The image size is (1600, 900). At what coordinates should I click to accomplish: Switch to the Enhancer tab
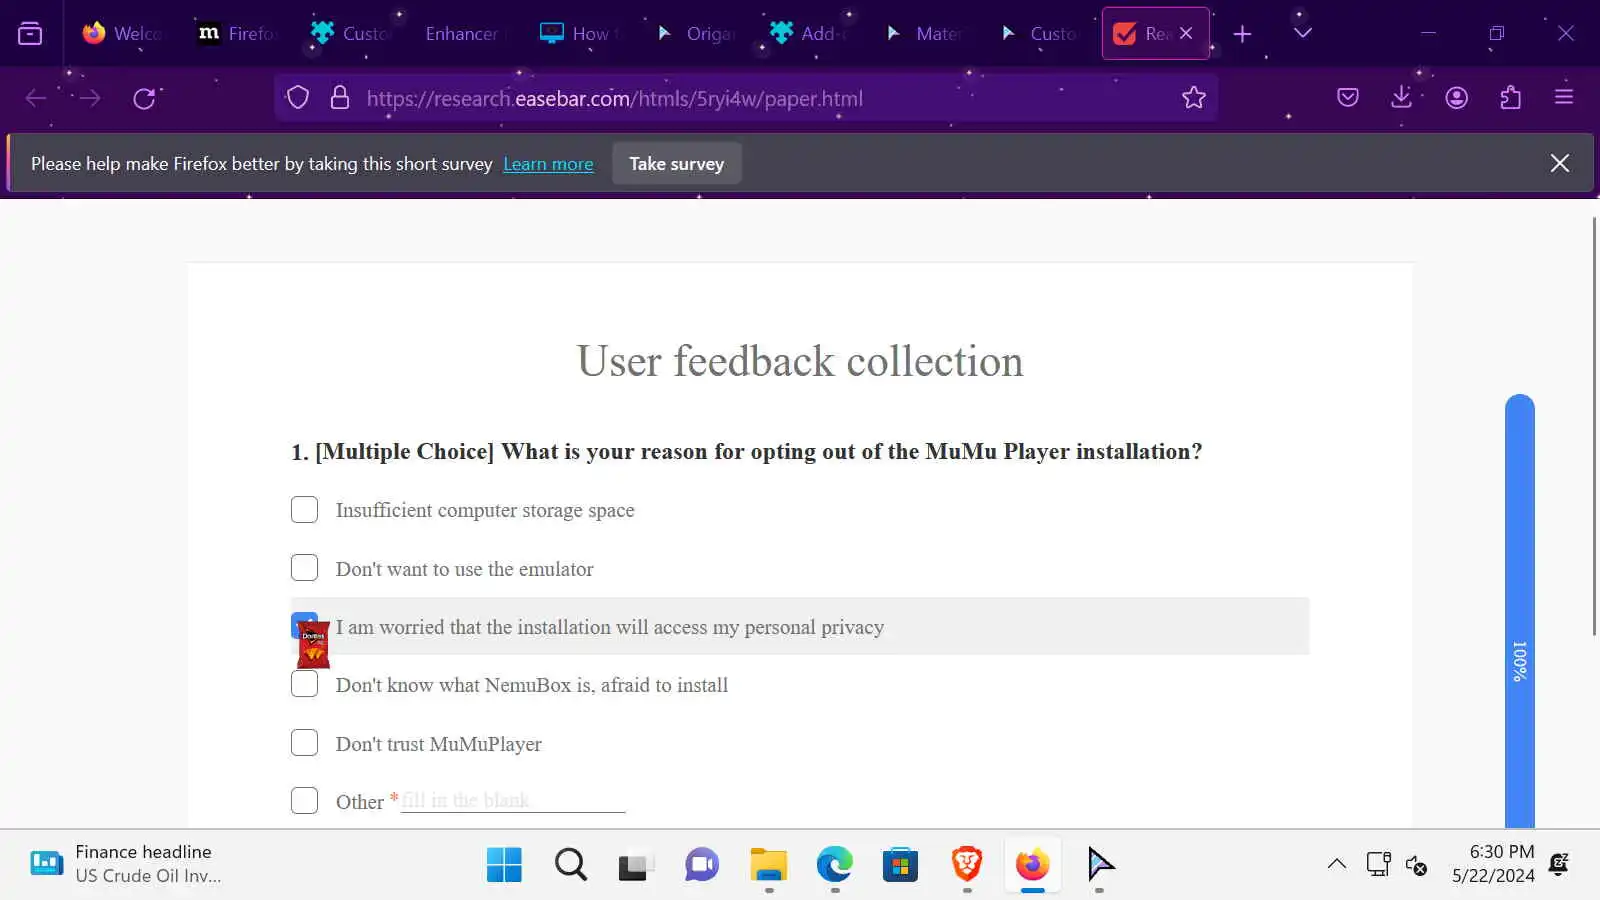coord(461,34)
